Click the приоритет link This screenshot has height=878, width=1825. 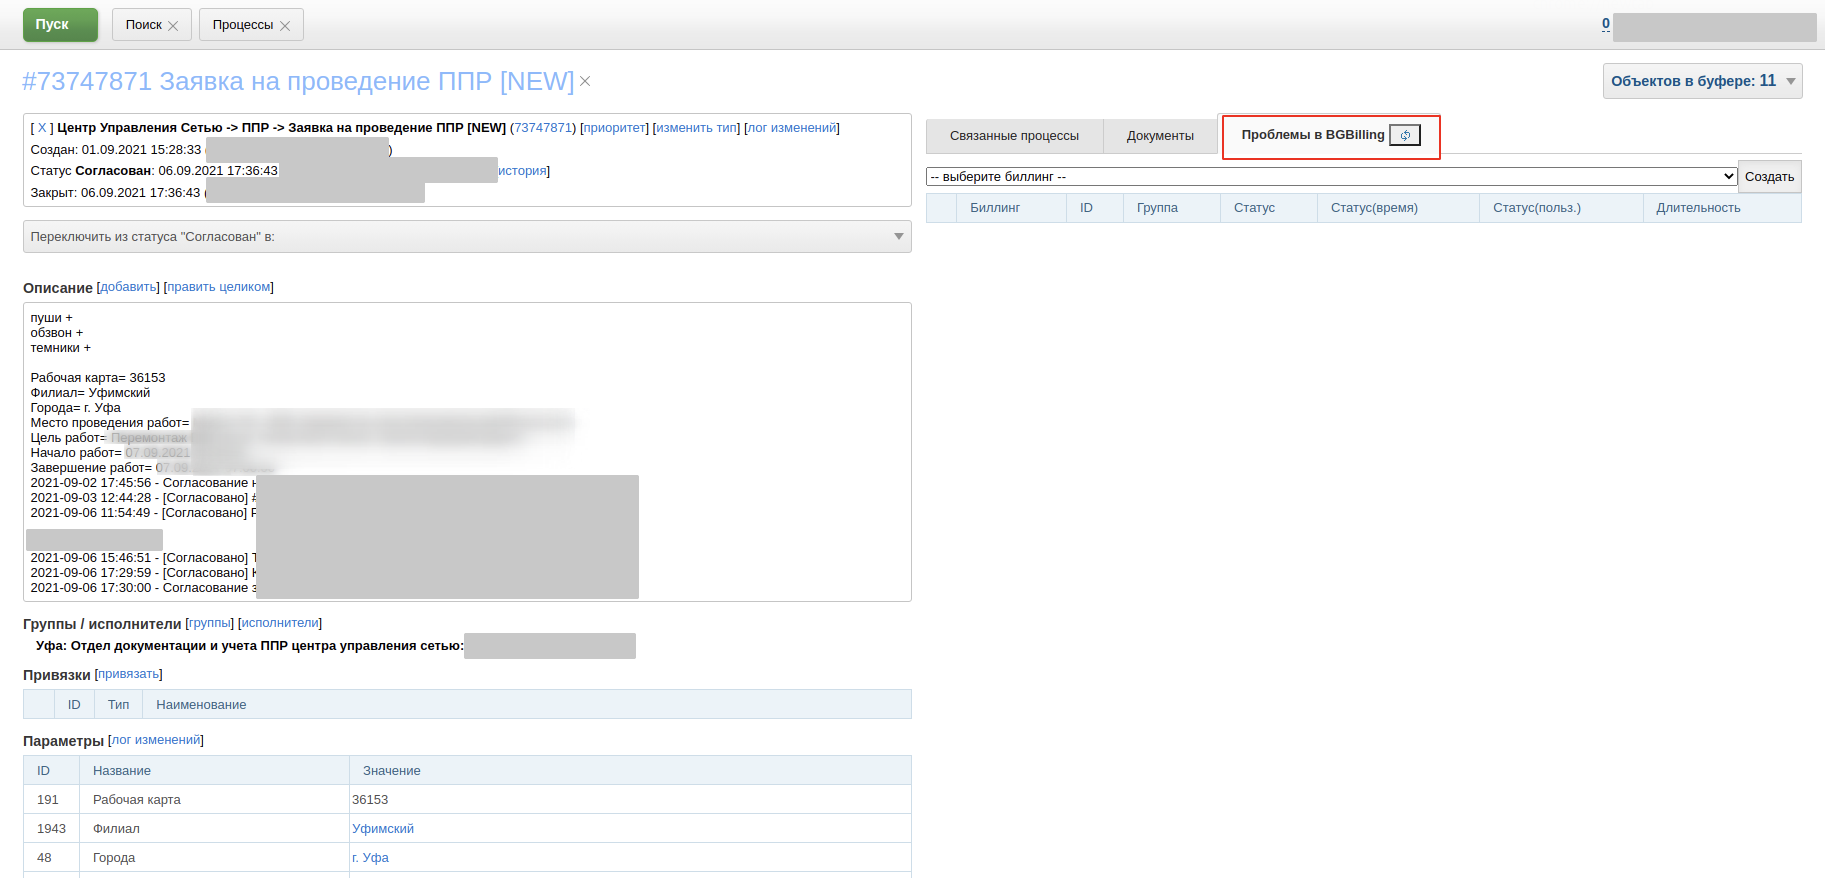click(x=614, y=128)
